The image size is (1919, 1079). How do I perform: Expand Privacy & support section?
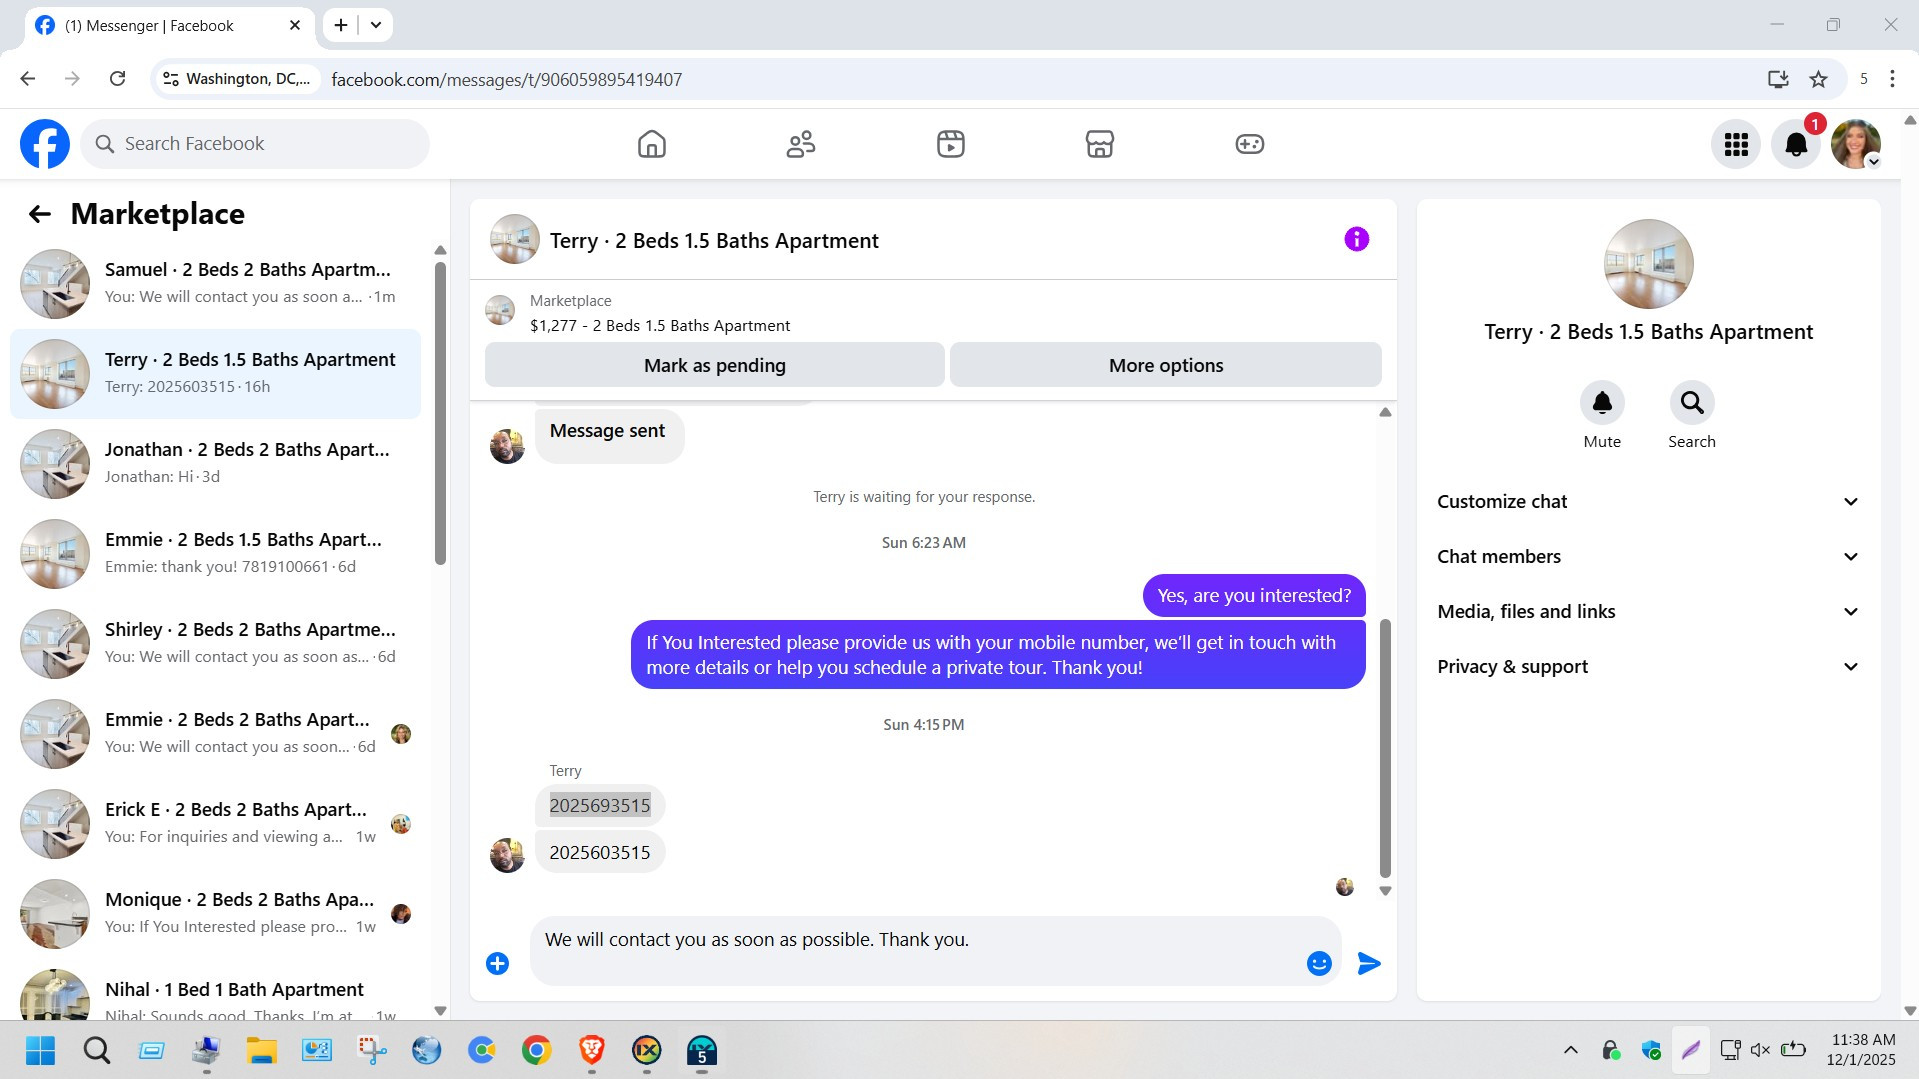pyautogui.click(x=1648, y=667)
